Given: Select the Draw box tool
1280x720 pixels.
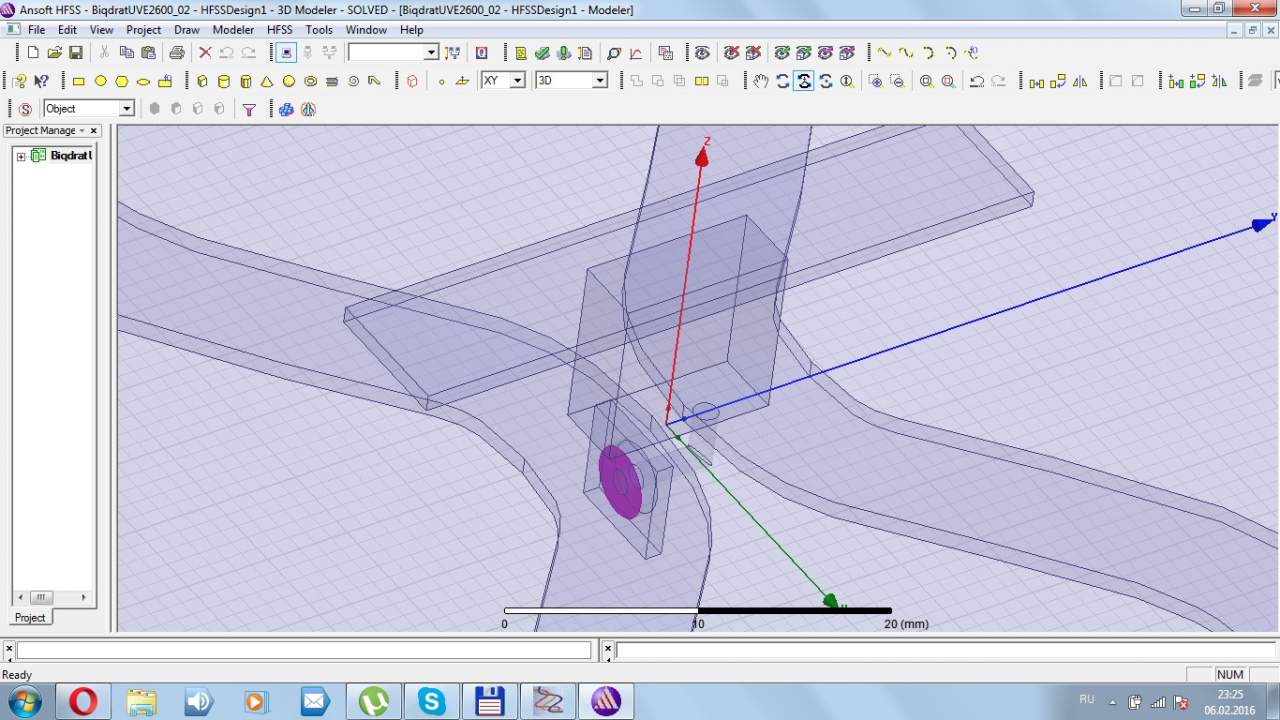Looking at the screenshot, I should click(202, 81).
